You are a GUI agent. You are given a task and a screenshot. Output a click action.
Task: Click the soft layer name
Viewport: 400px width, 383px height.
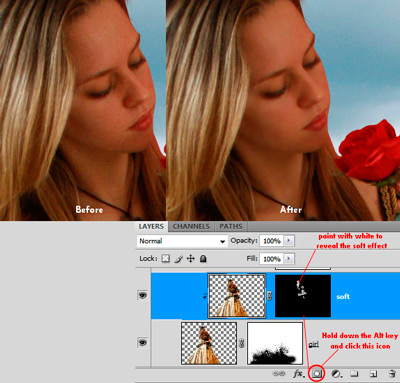[x=343, y=296]
